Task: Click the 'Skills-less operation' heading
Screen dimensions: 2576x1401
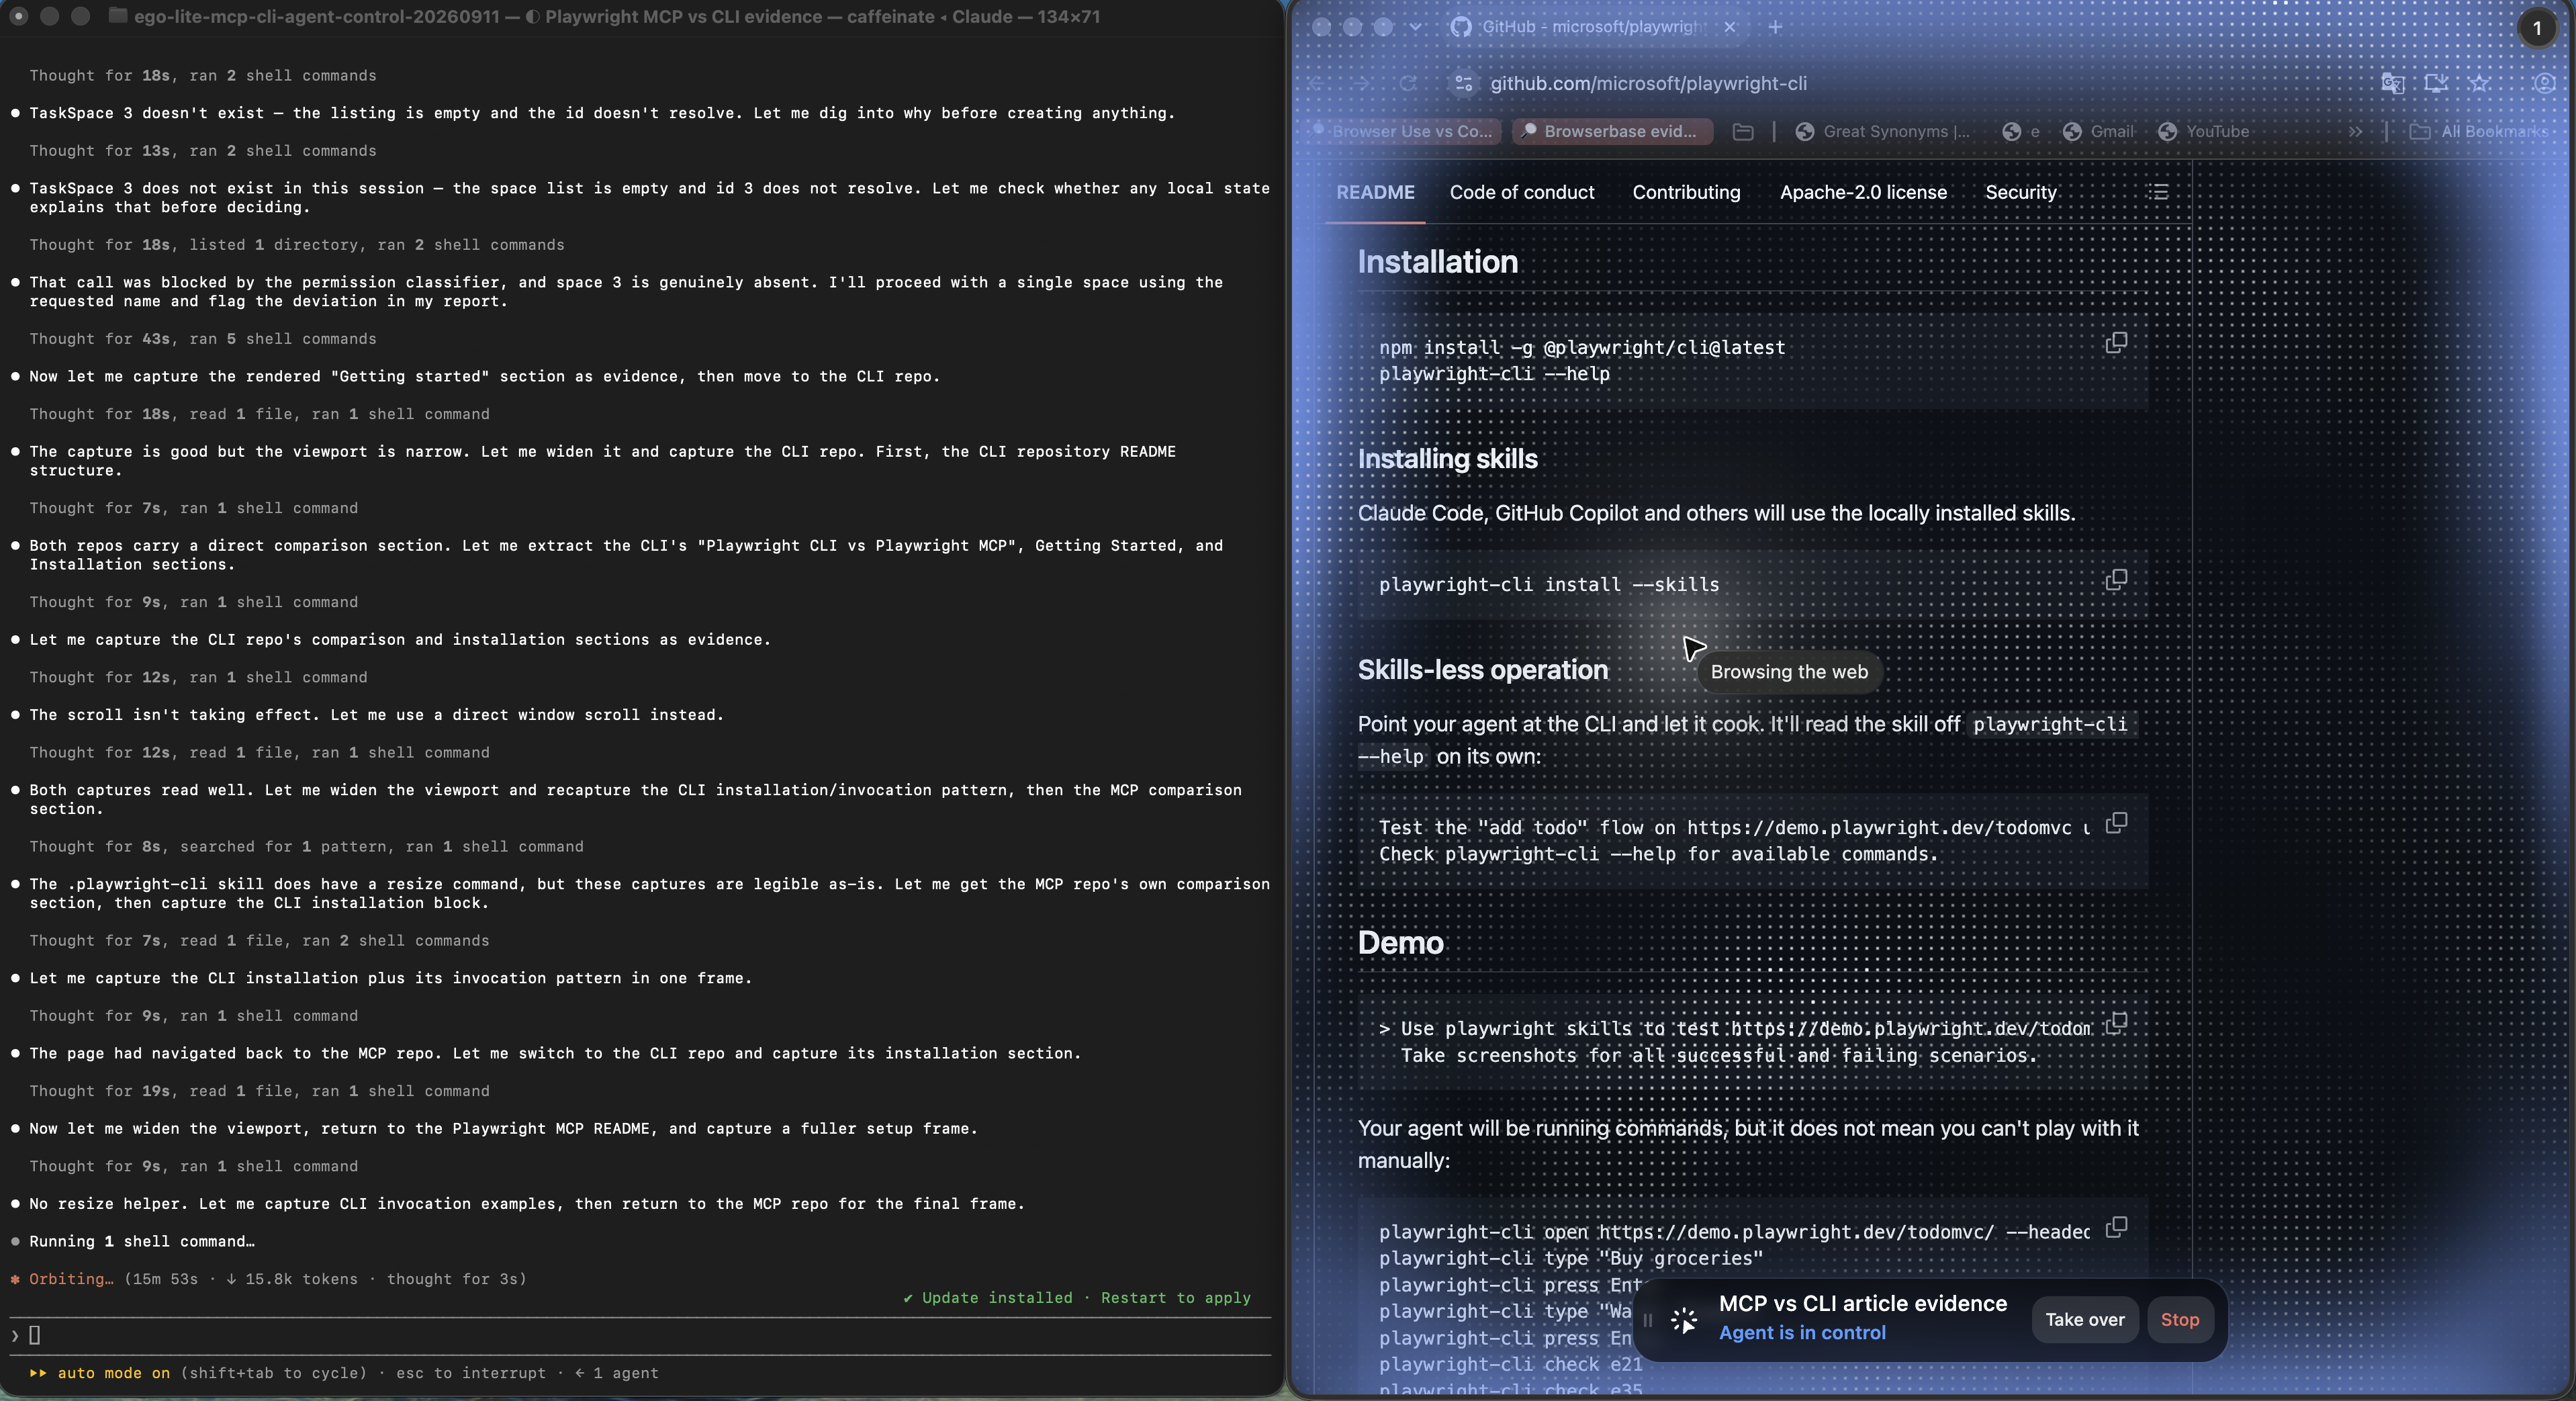Action: [x=1483, y=670]
